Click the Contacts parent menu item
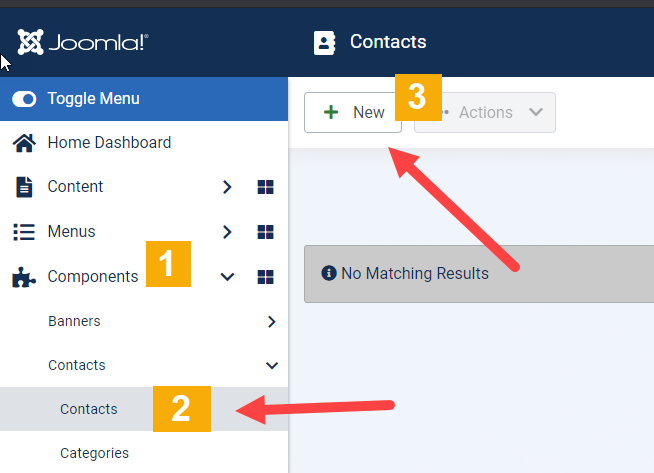This screenshot has width=654, height=473. [77, 365]
